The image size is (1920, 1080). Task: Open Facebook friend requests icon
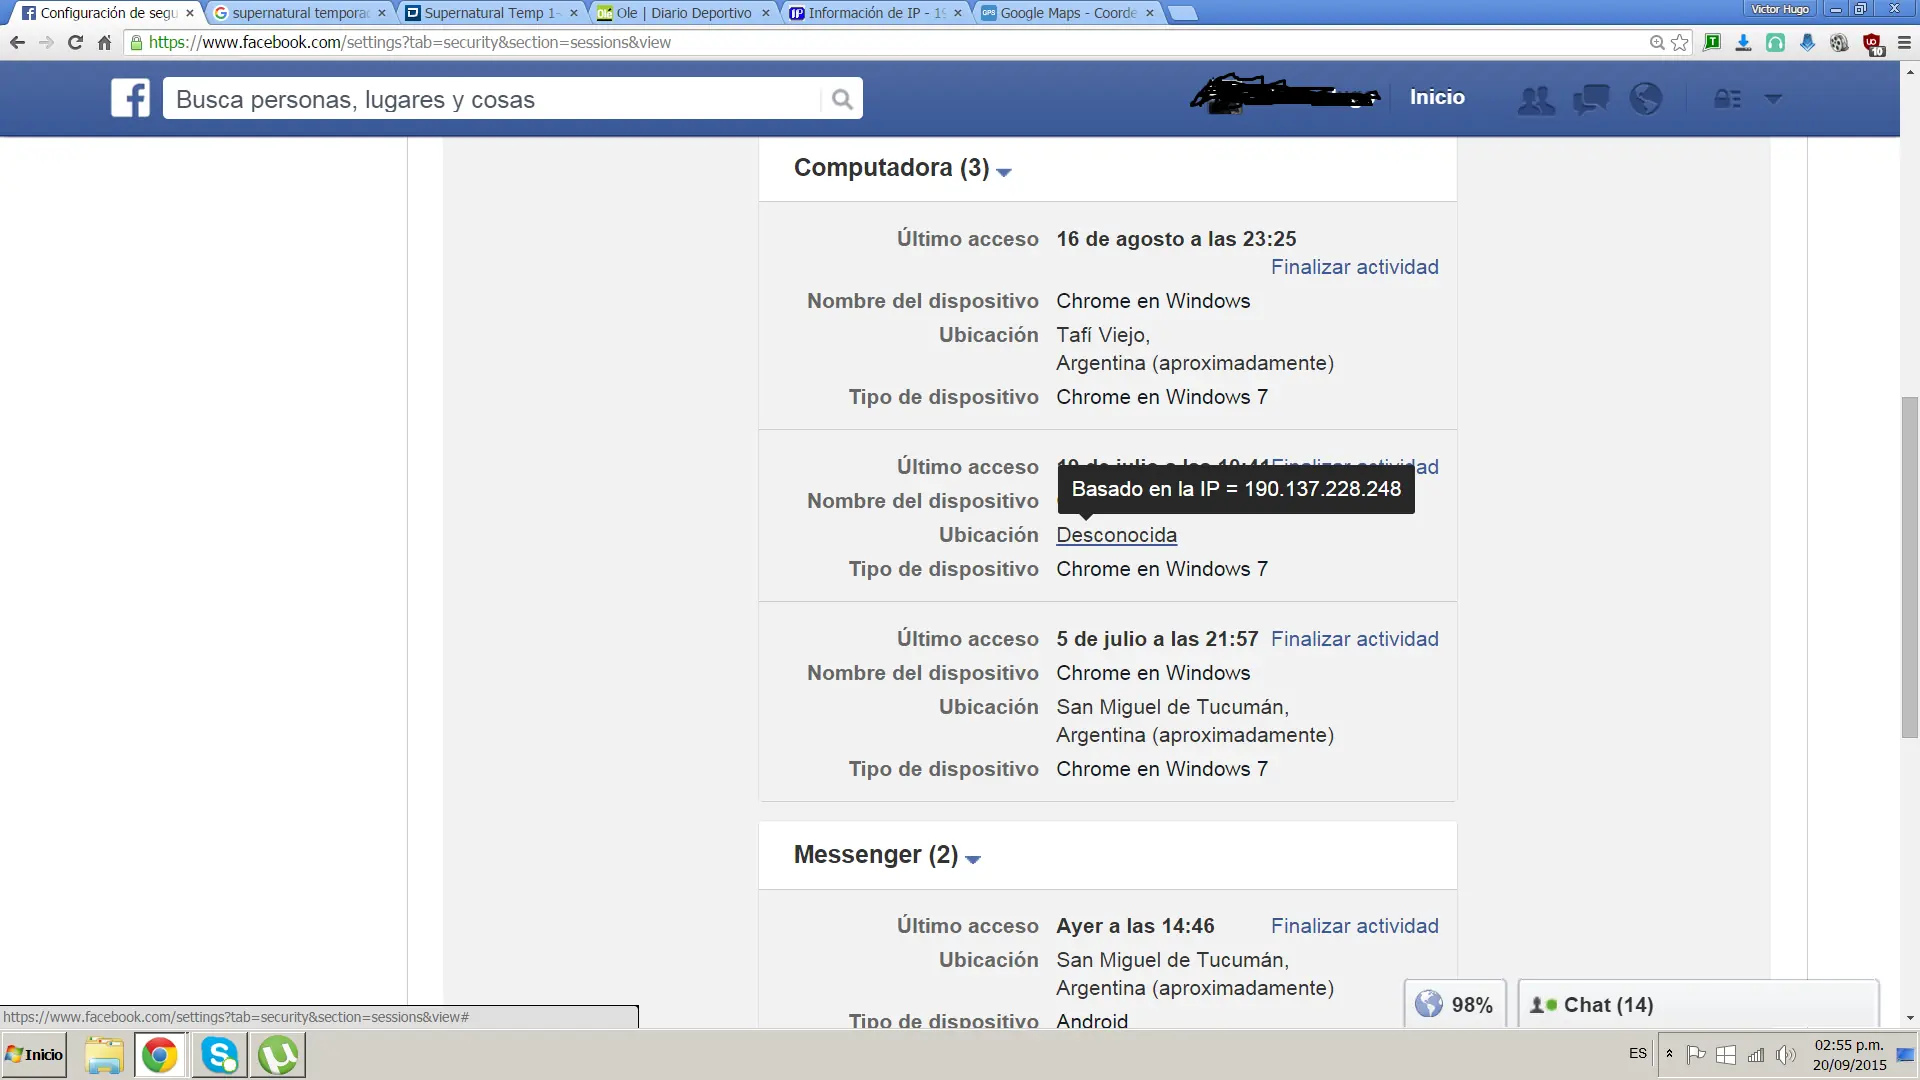tap(1535, 99)
